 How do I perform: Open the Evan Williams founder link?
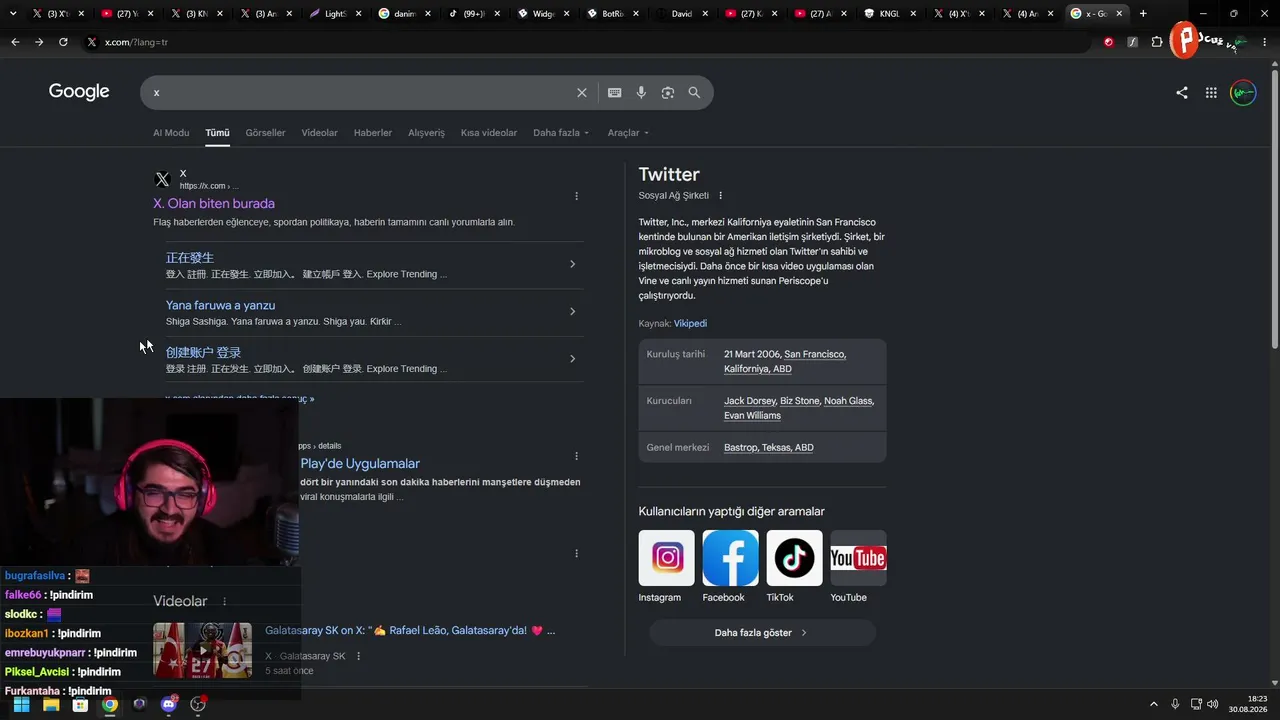752,416
